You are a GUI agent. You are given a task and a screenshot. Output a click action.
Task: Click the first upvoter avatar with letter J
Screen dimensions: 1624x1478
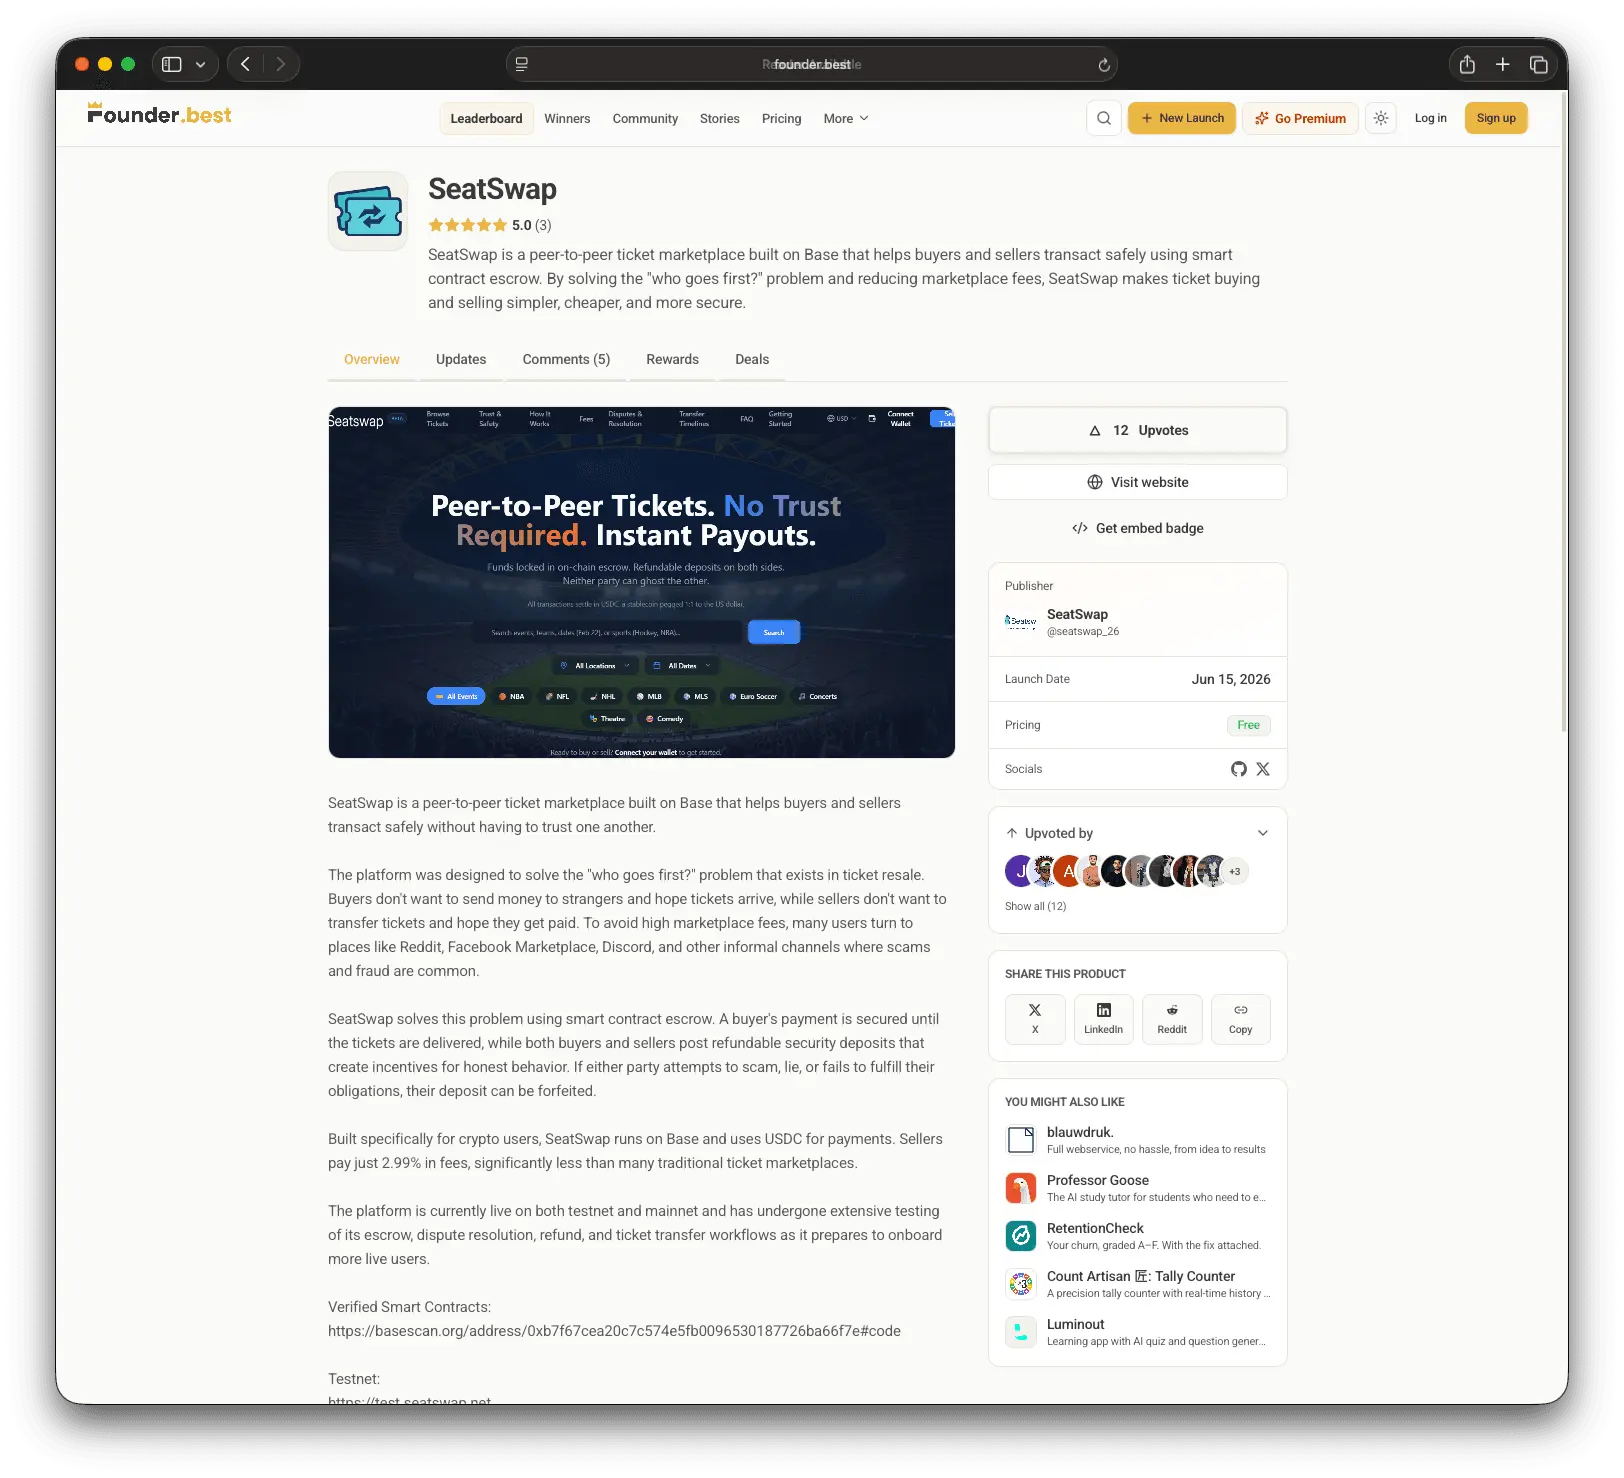click(x=1019, y=871)
